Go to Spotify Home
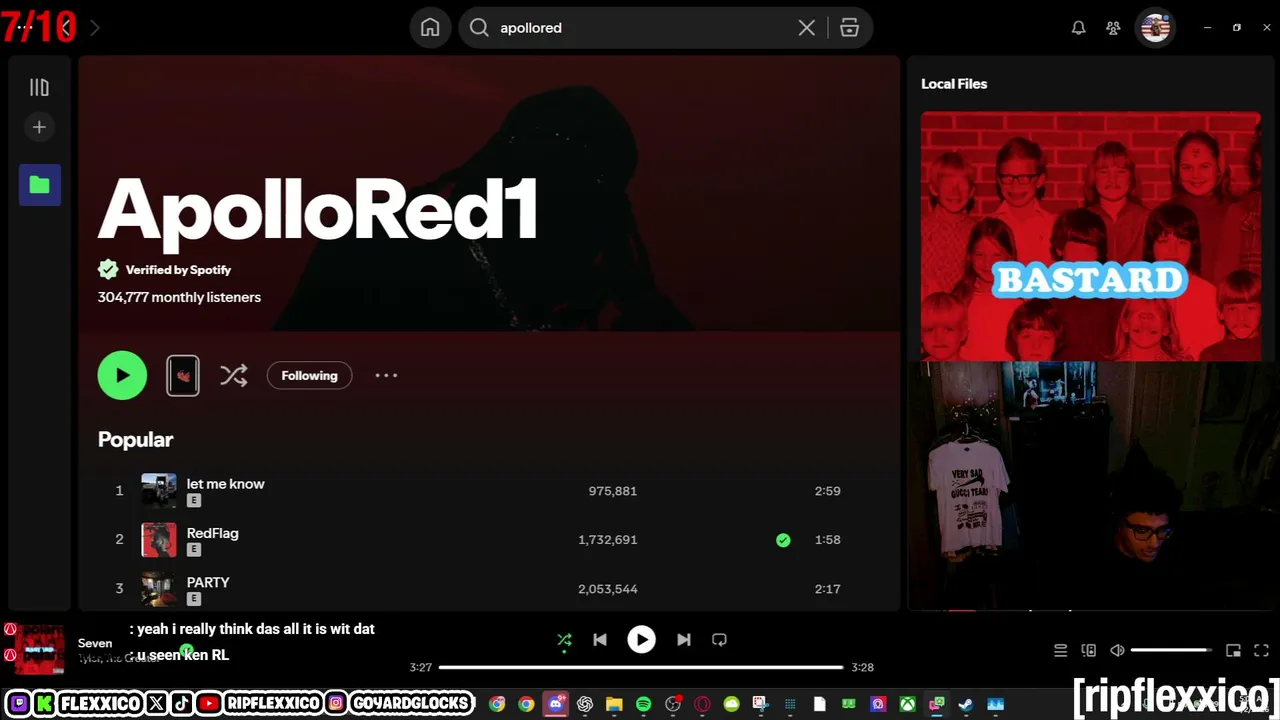 click(x=430, y=28)
